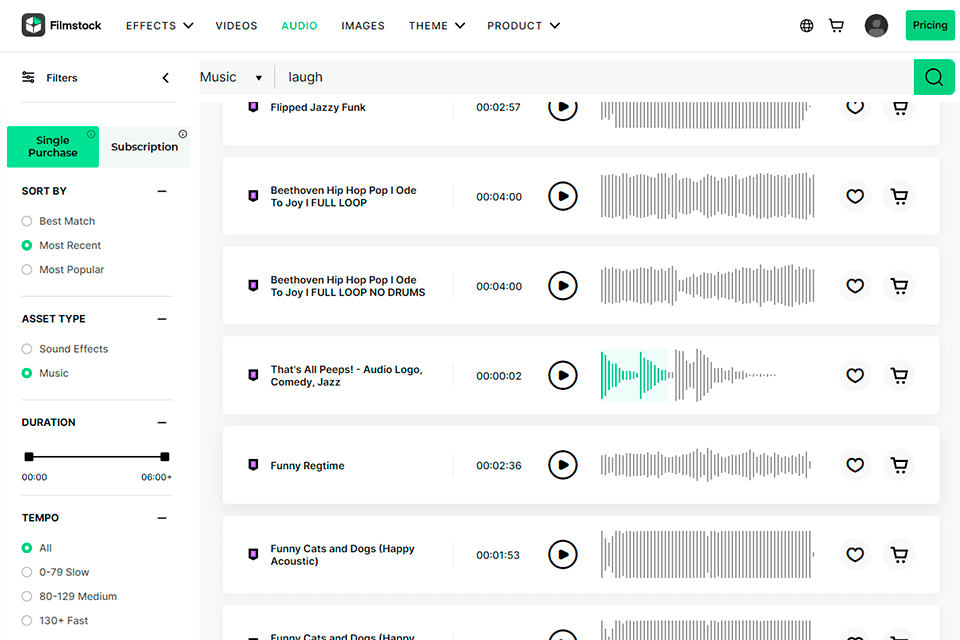The height and width of the screenshot is (640, 960).
Task: Open the Music category dropdown
Action: 231,77
